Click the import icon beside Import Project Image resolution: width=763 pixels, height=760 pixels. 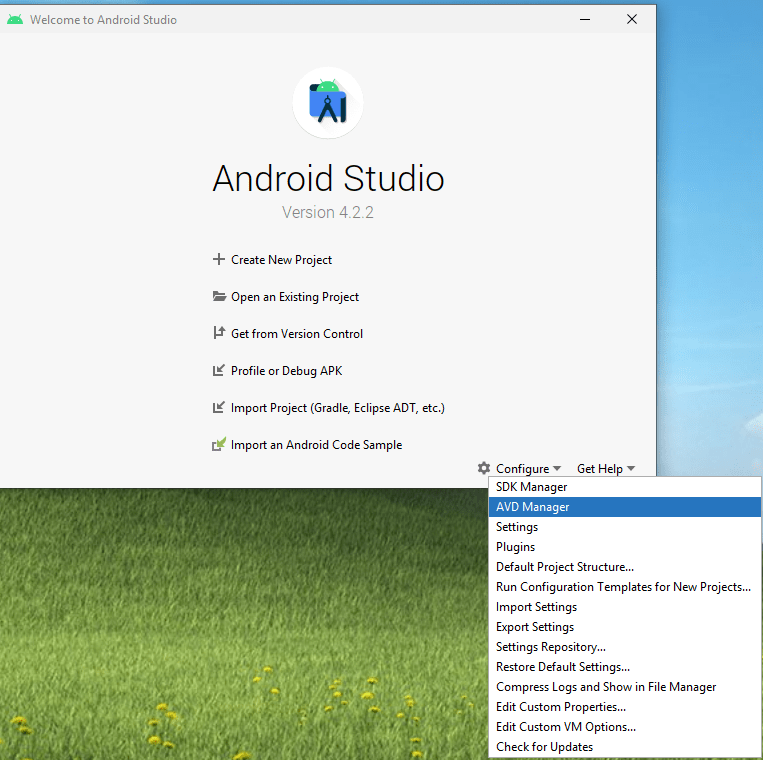pyautogui.click(x=218, y=407)
